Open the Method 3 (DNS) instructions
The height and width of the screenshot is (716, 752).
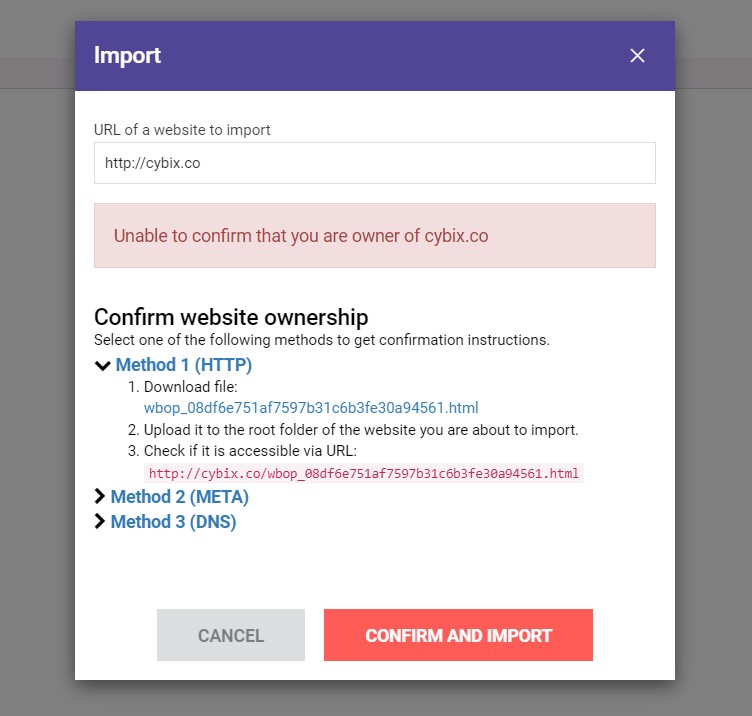coord(174,522)
